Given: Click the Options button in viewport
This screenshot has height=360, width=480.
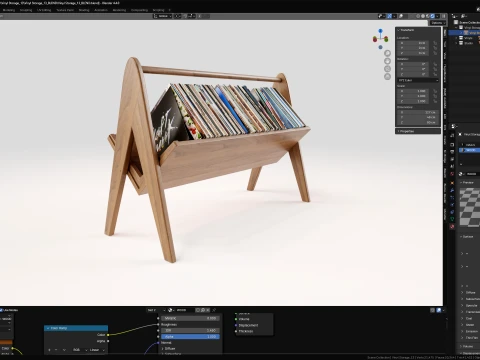Looking at the screenshot, I should click(437, 23).
